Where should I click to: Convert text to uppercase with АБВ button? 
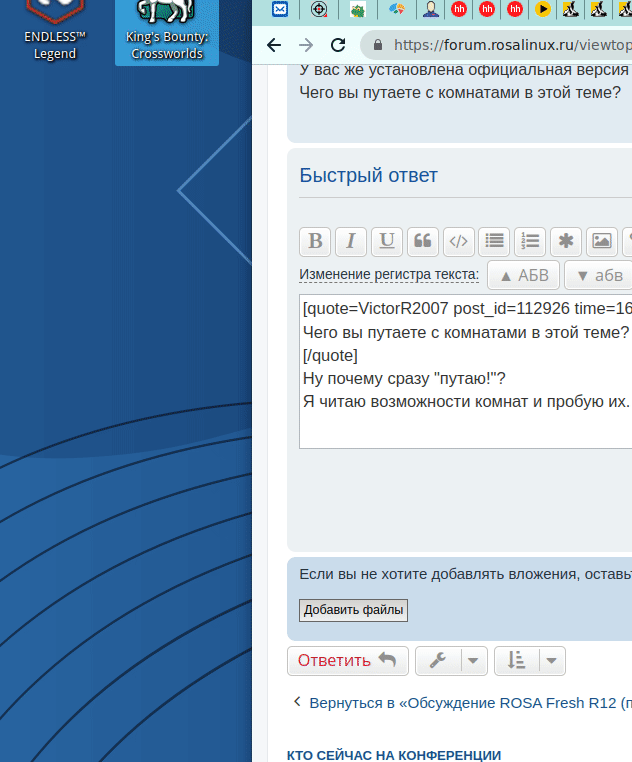coord(523,276)
